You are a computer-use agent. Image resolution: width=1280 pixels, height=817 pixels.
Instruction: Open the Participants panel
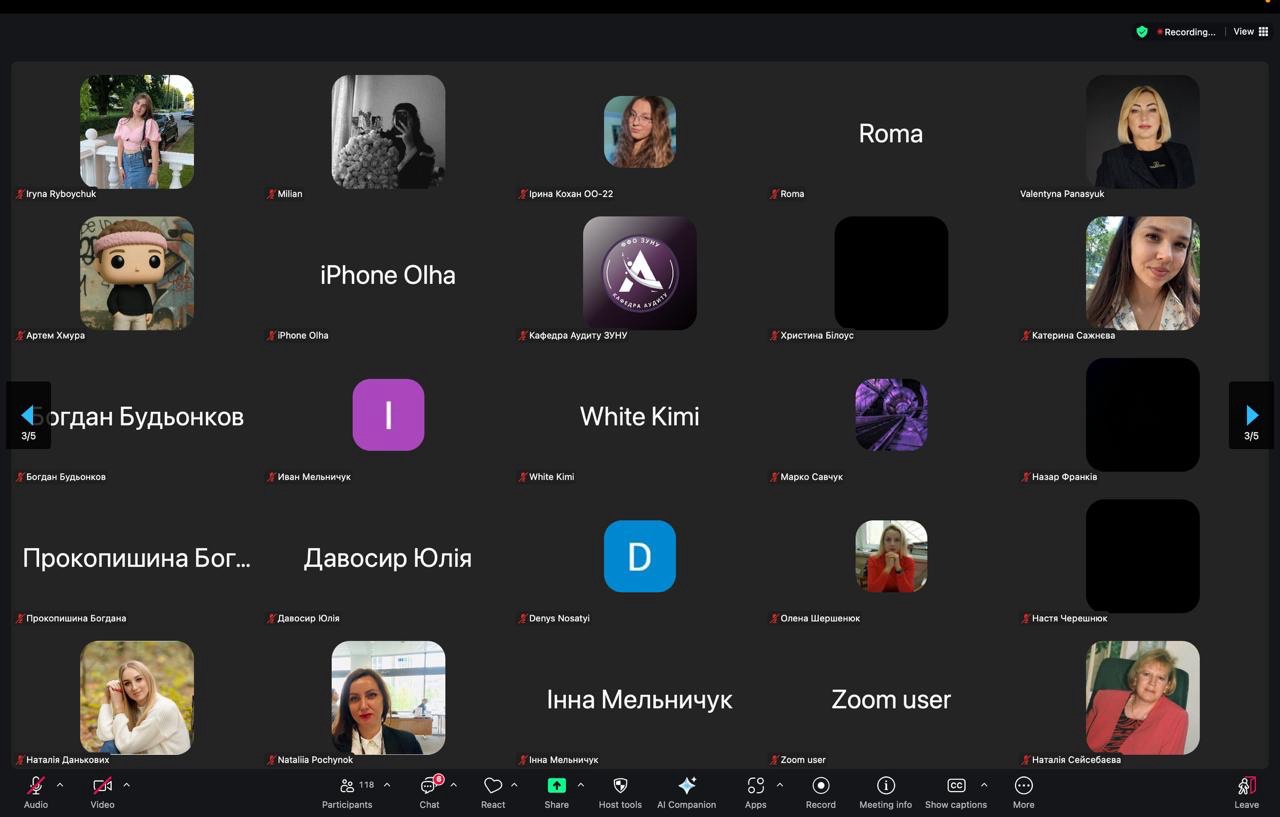[347, 786]
